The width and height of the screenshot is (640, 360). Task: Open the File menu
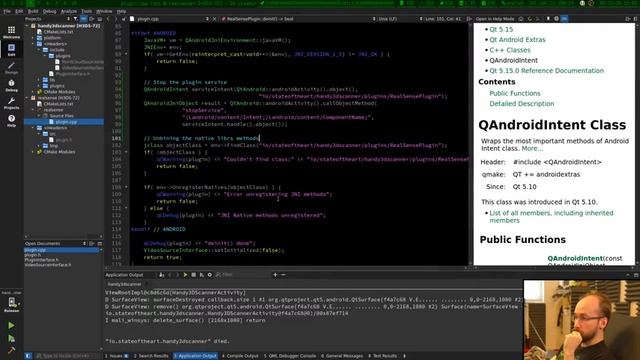pyautogui.click(x=7, y=11)
